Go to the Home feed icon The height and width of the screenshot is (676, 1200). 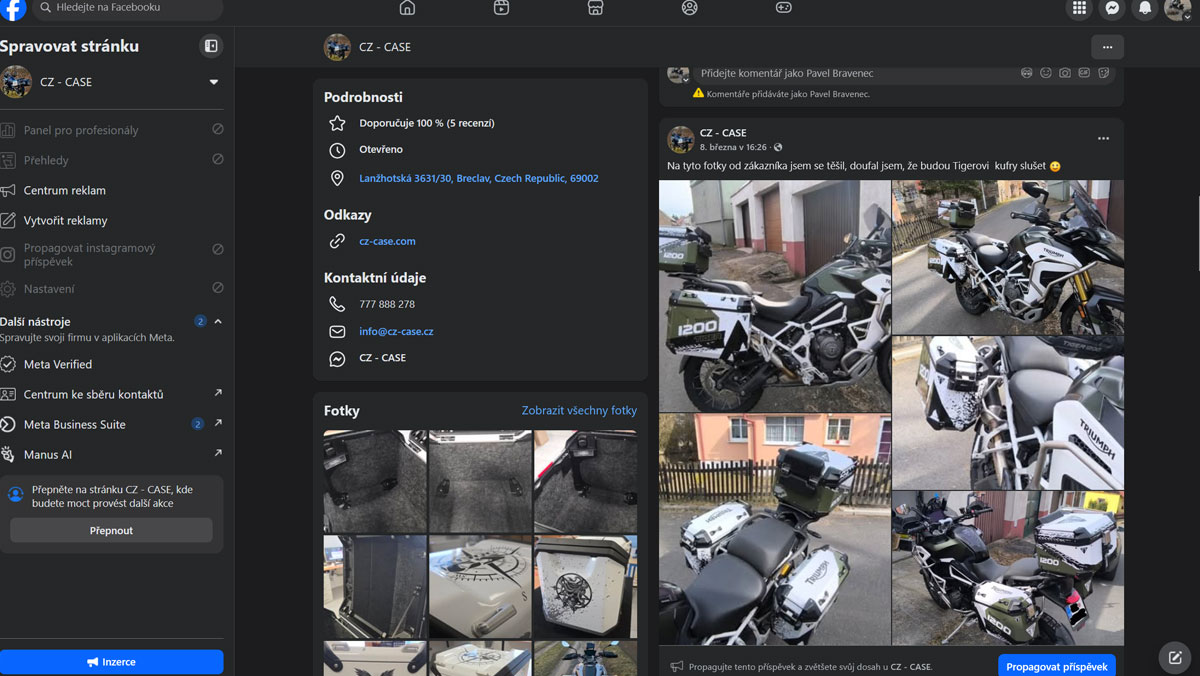point(407,8)
